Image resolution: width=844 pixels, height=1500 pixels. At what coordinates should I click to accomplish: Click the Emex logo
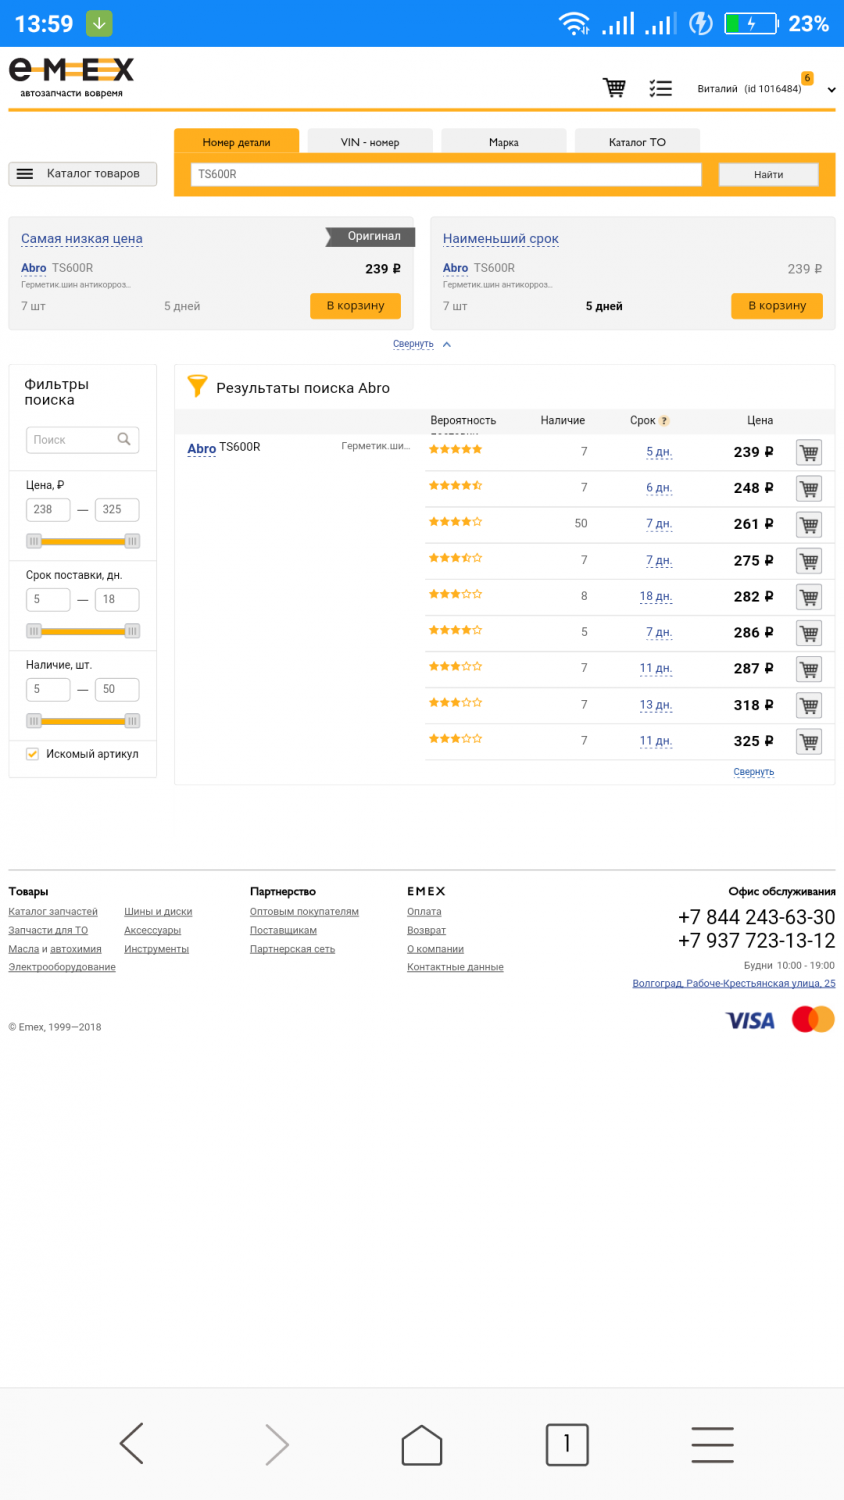(71, 77)
